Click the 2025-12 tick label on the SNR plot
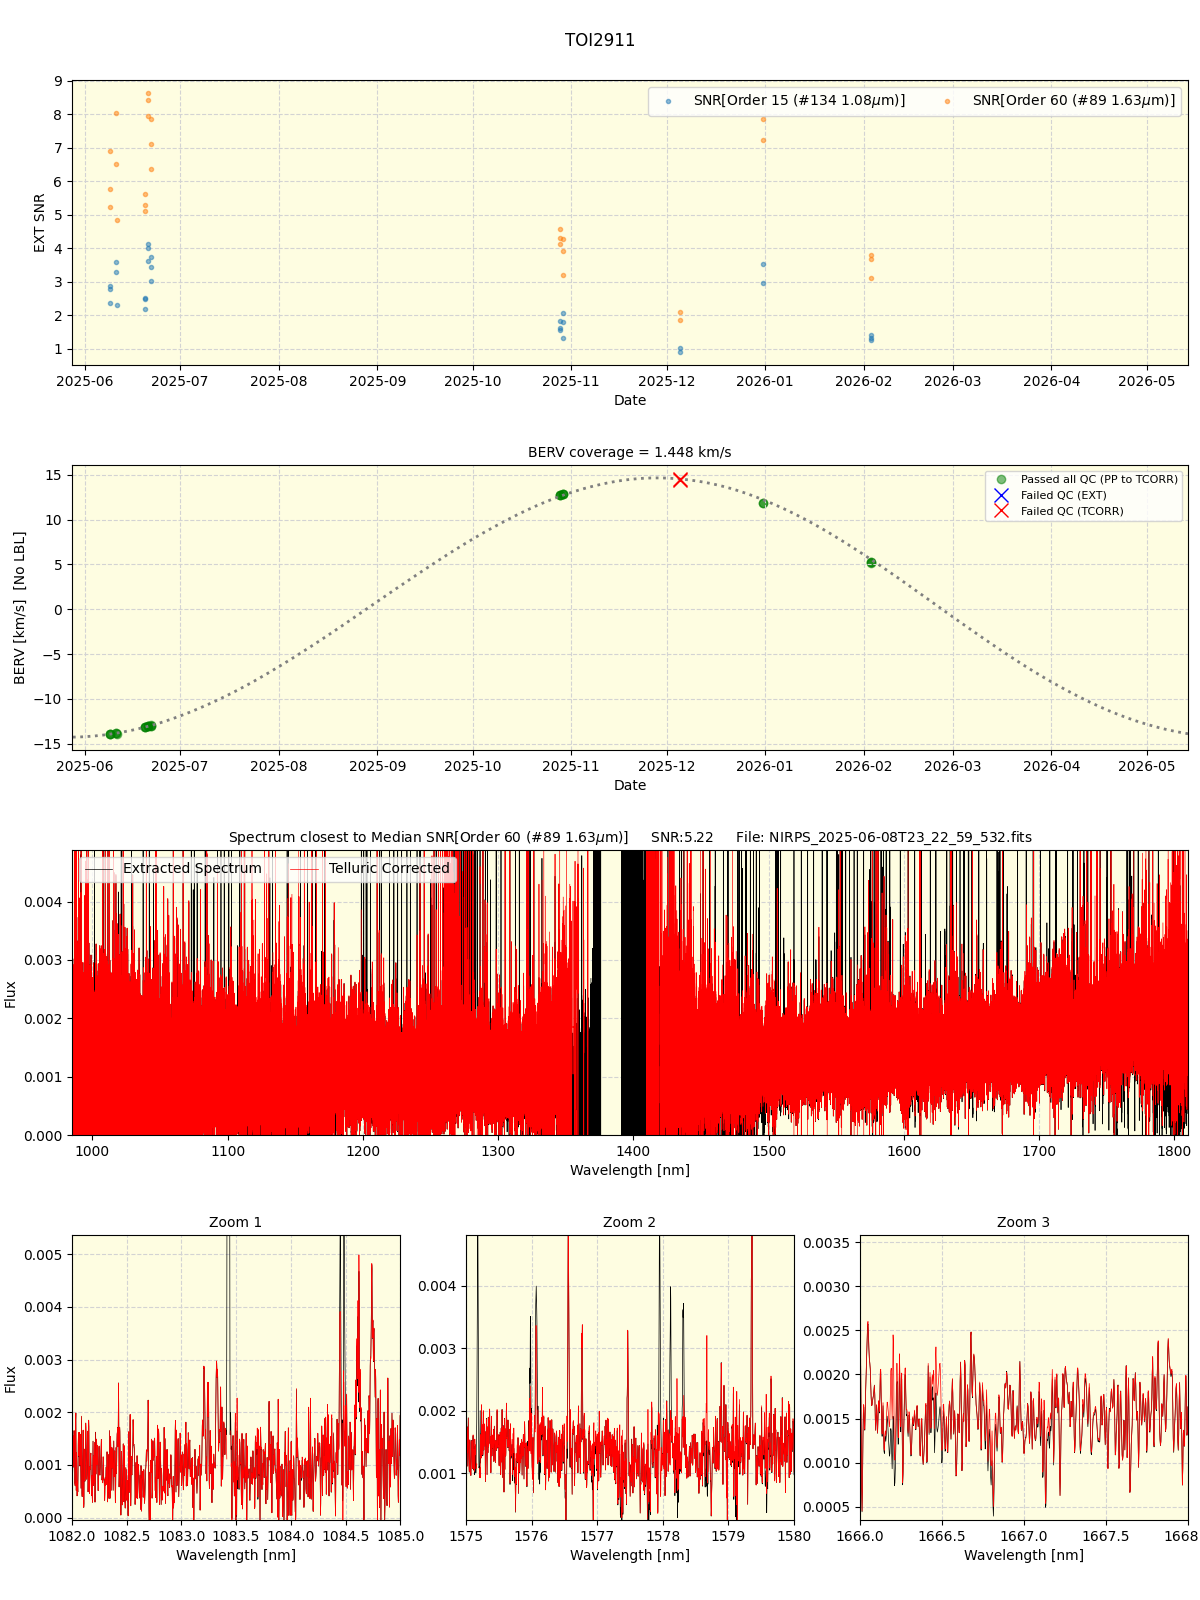This screenshot has width=1200, height=1600. (x=666, y=381)
